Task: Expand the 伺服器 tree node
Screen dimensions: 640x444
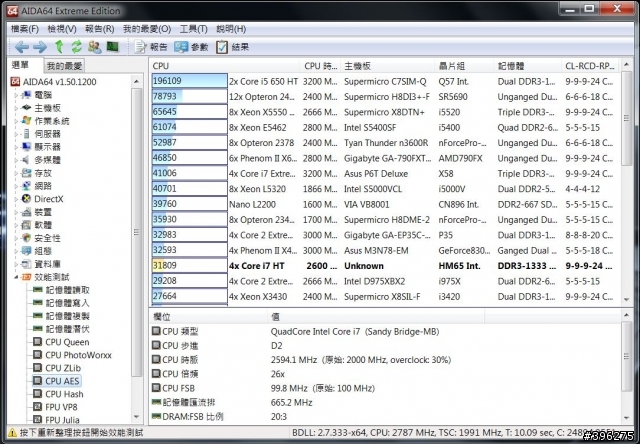Action: coord(16,134)
